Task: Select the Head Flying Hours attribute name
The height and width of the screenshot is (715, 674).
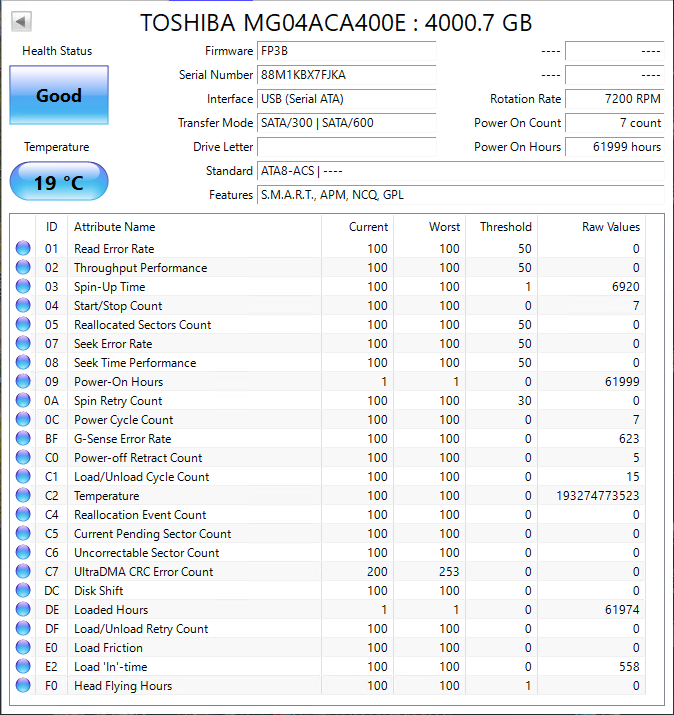Action: tap(123, 685)
